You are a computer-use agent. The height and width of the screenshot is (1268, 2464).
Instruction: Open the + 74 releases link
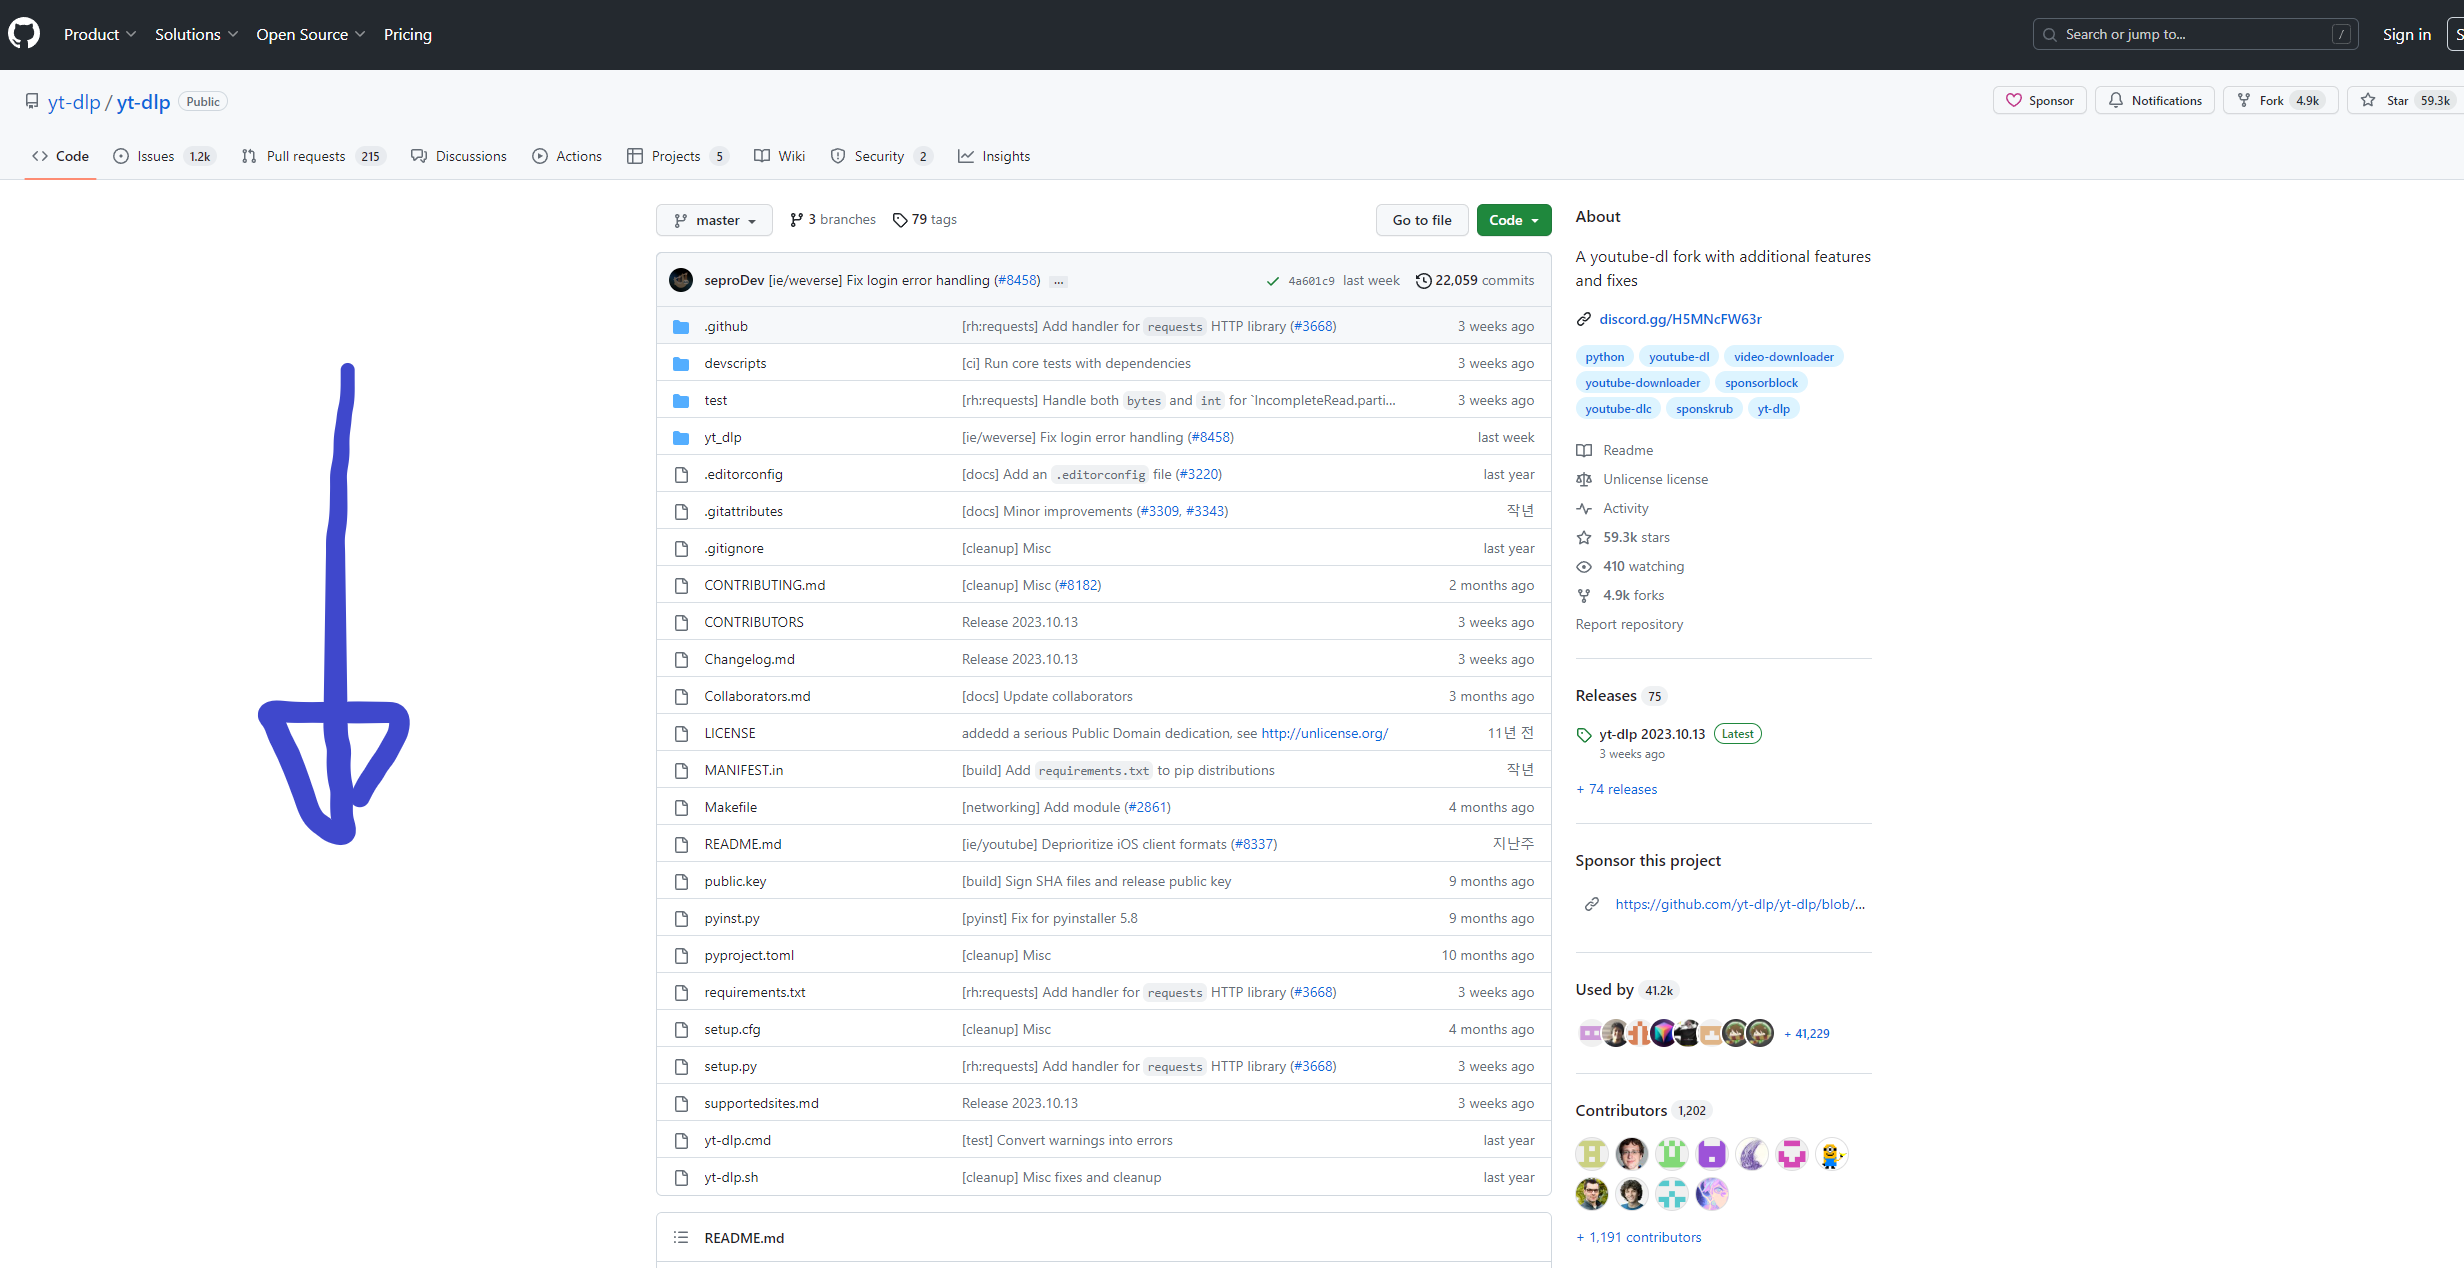(1617, 789)
